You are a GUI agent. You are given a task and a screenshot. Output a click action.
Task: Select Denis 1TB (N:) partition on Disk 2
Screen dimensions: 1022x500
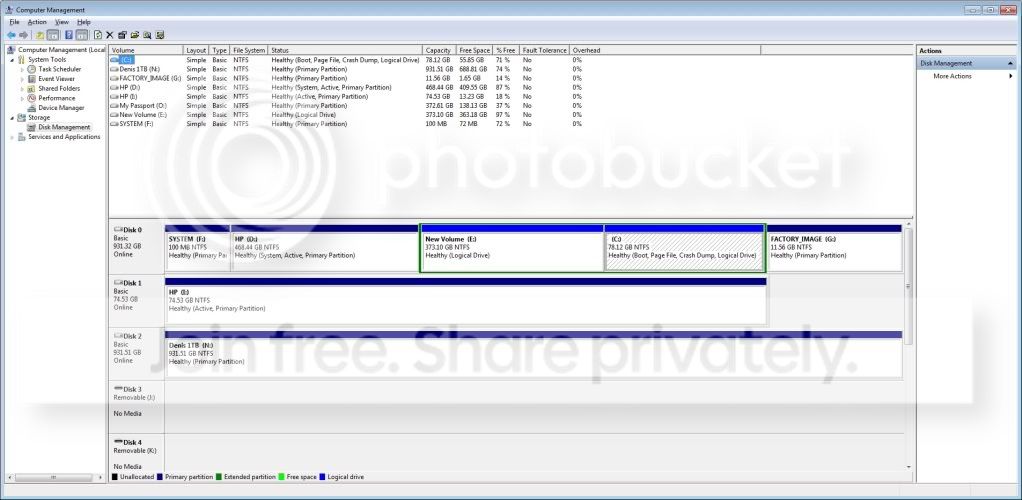pyautogui.click(x=534, y=354)
